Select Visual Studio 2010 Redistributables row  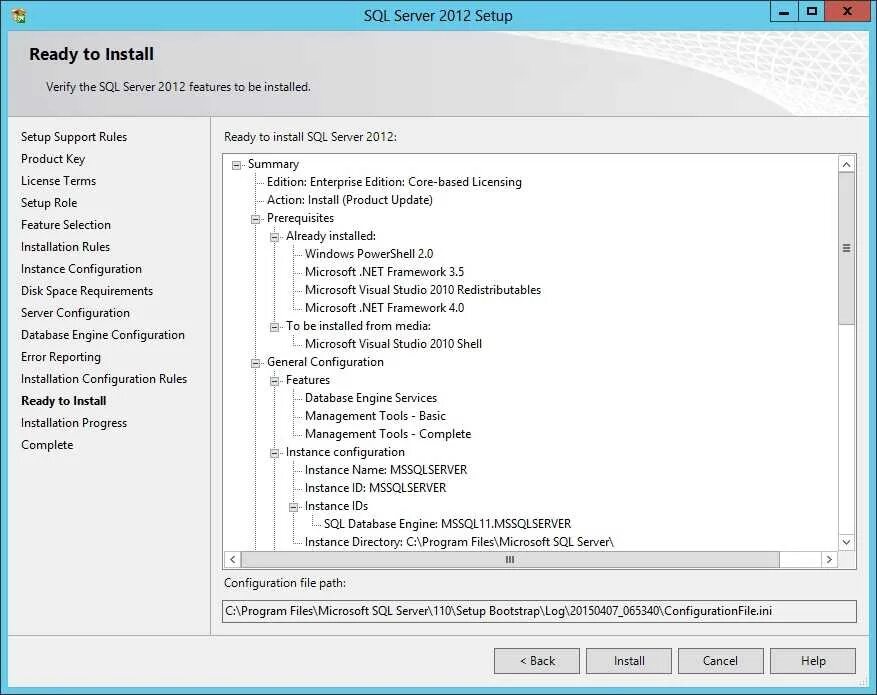pos(423,290)
